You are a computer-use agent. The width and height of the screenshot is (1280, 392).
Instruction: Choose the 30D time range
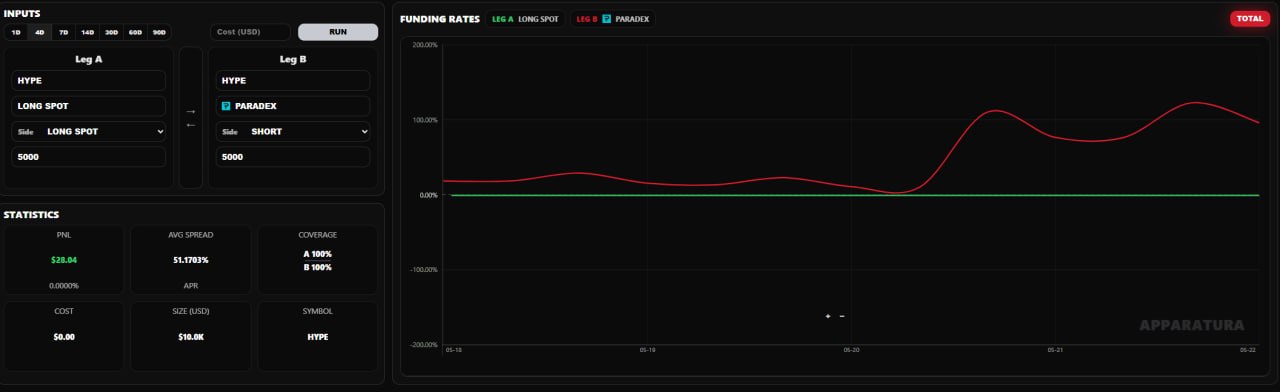[x=112, y=32]
